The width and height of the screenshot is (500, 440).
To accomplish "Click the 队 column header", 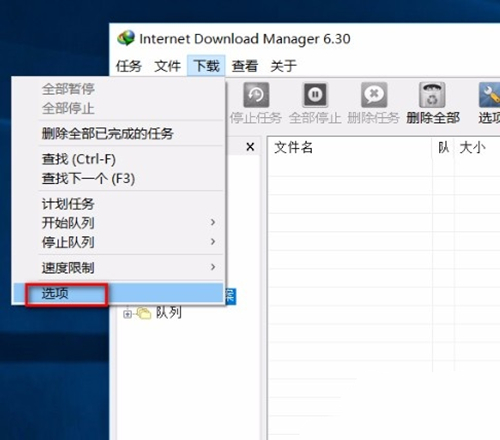I will (x=443, y=147).
